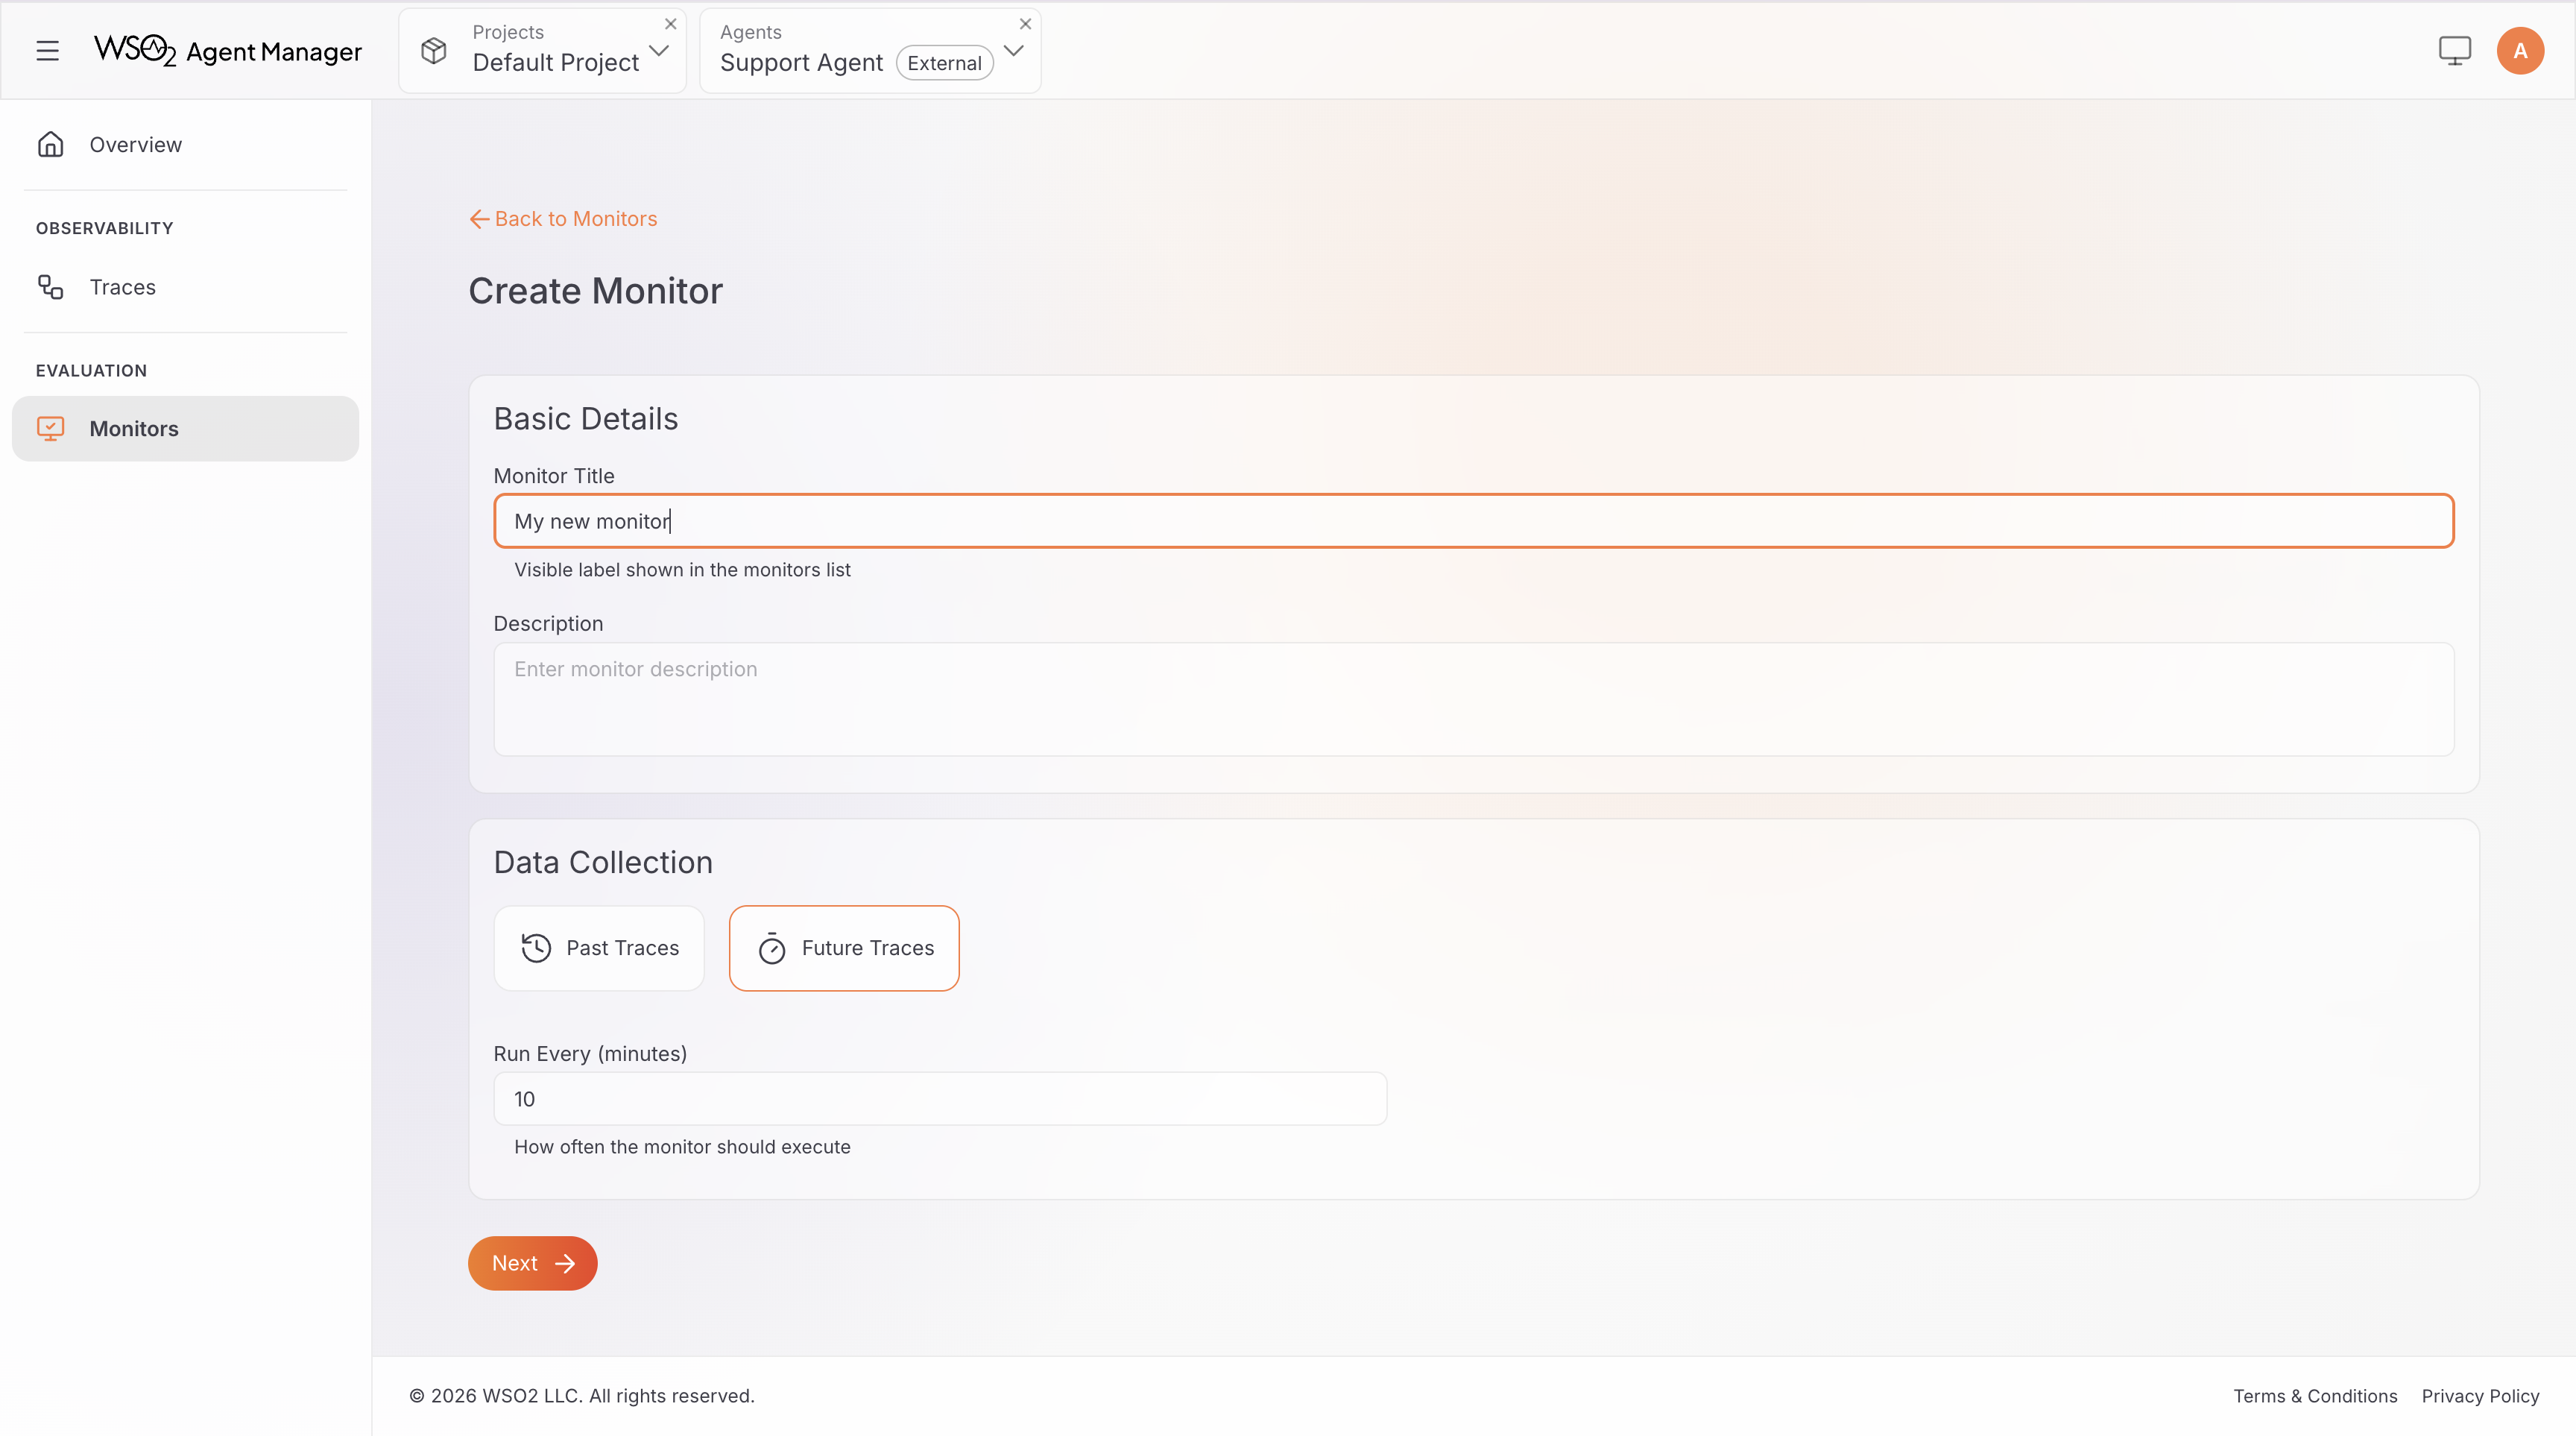Open the hamburger navigation menu

pos(47,50)
